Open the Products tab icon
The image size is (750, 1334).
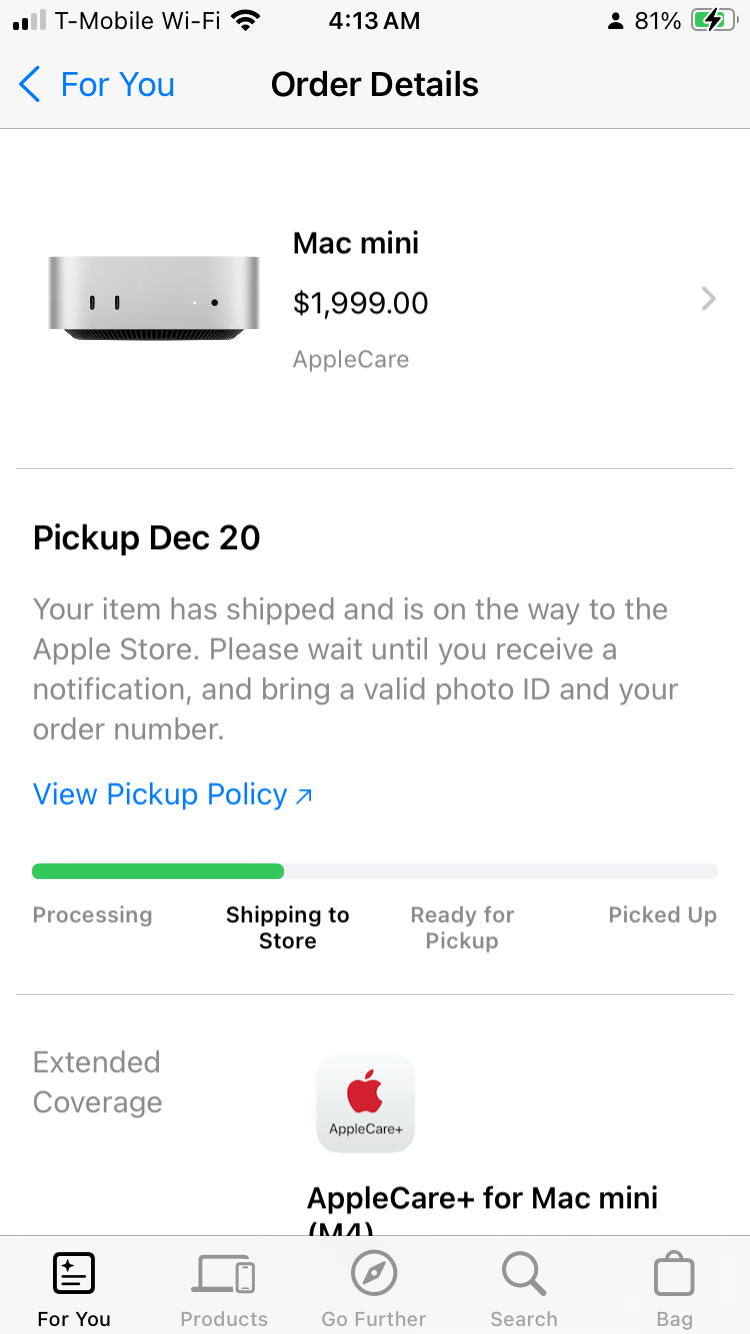click(x=224, y=1275)
